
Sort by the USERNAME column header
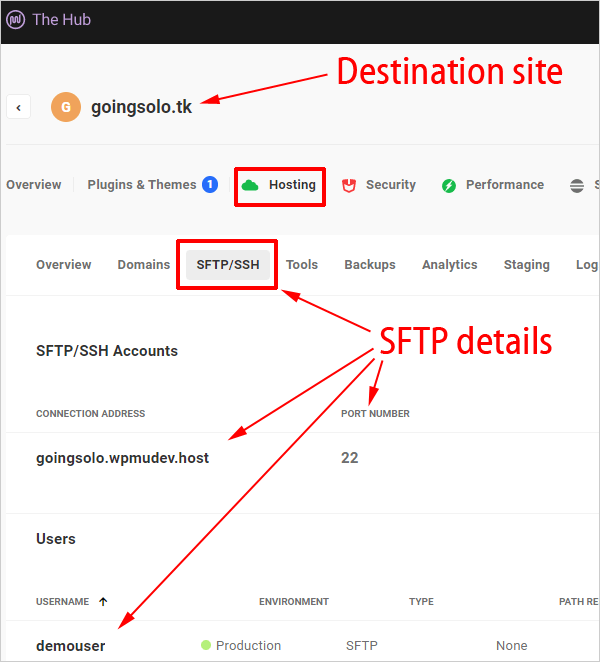tap(62, 602)
